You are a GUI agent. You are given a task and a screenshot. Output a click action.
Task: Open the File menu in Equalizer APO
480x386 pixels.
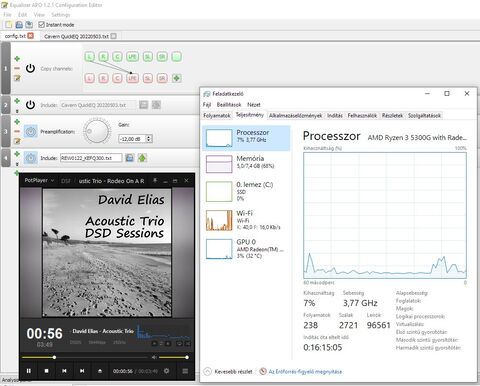coord(7,15)
